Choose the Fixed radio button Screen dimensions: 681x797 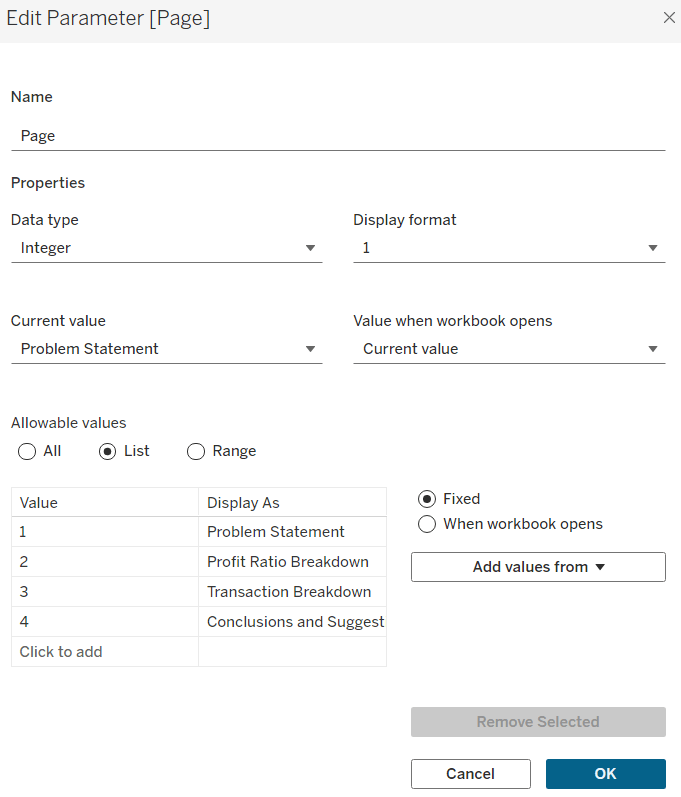point(427,499)
